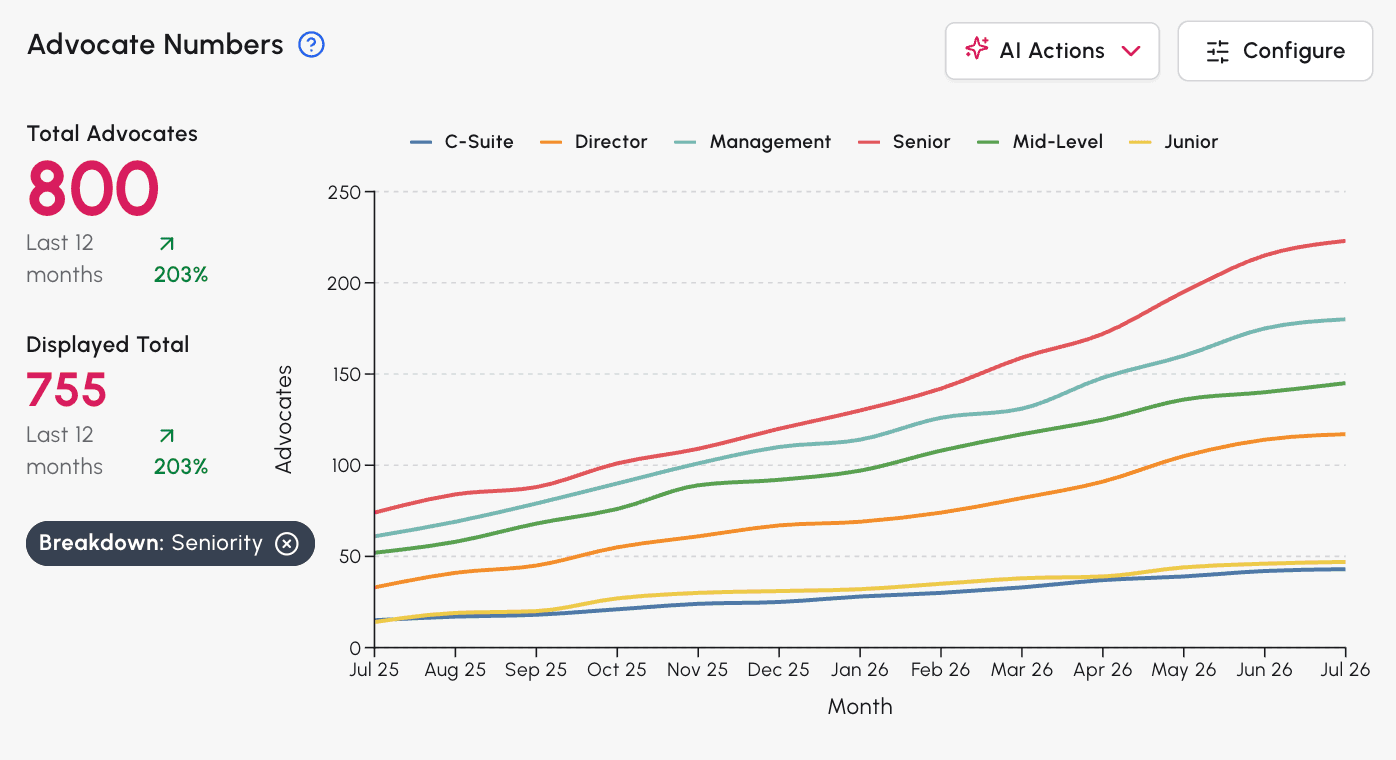1396x760 pixels.
Task: Click the 203% under Displayed Total
Action: coord(181,467)
